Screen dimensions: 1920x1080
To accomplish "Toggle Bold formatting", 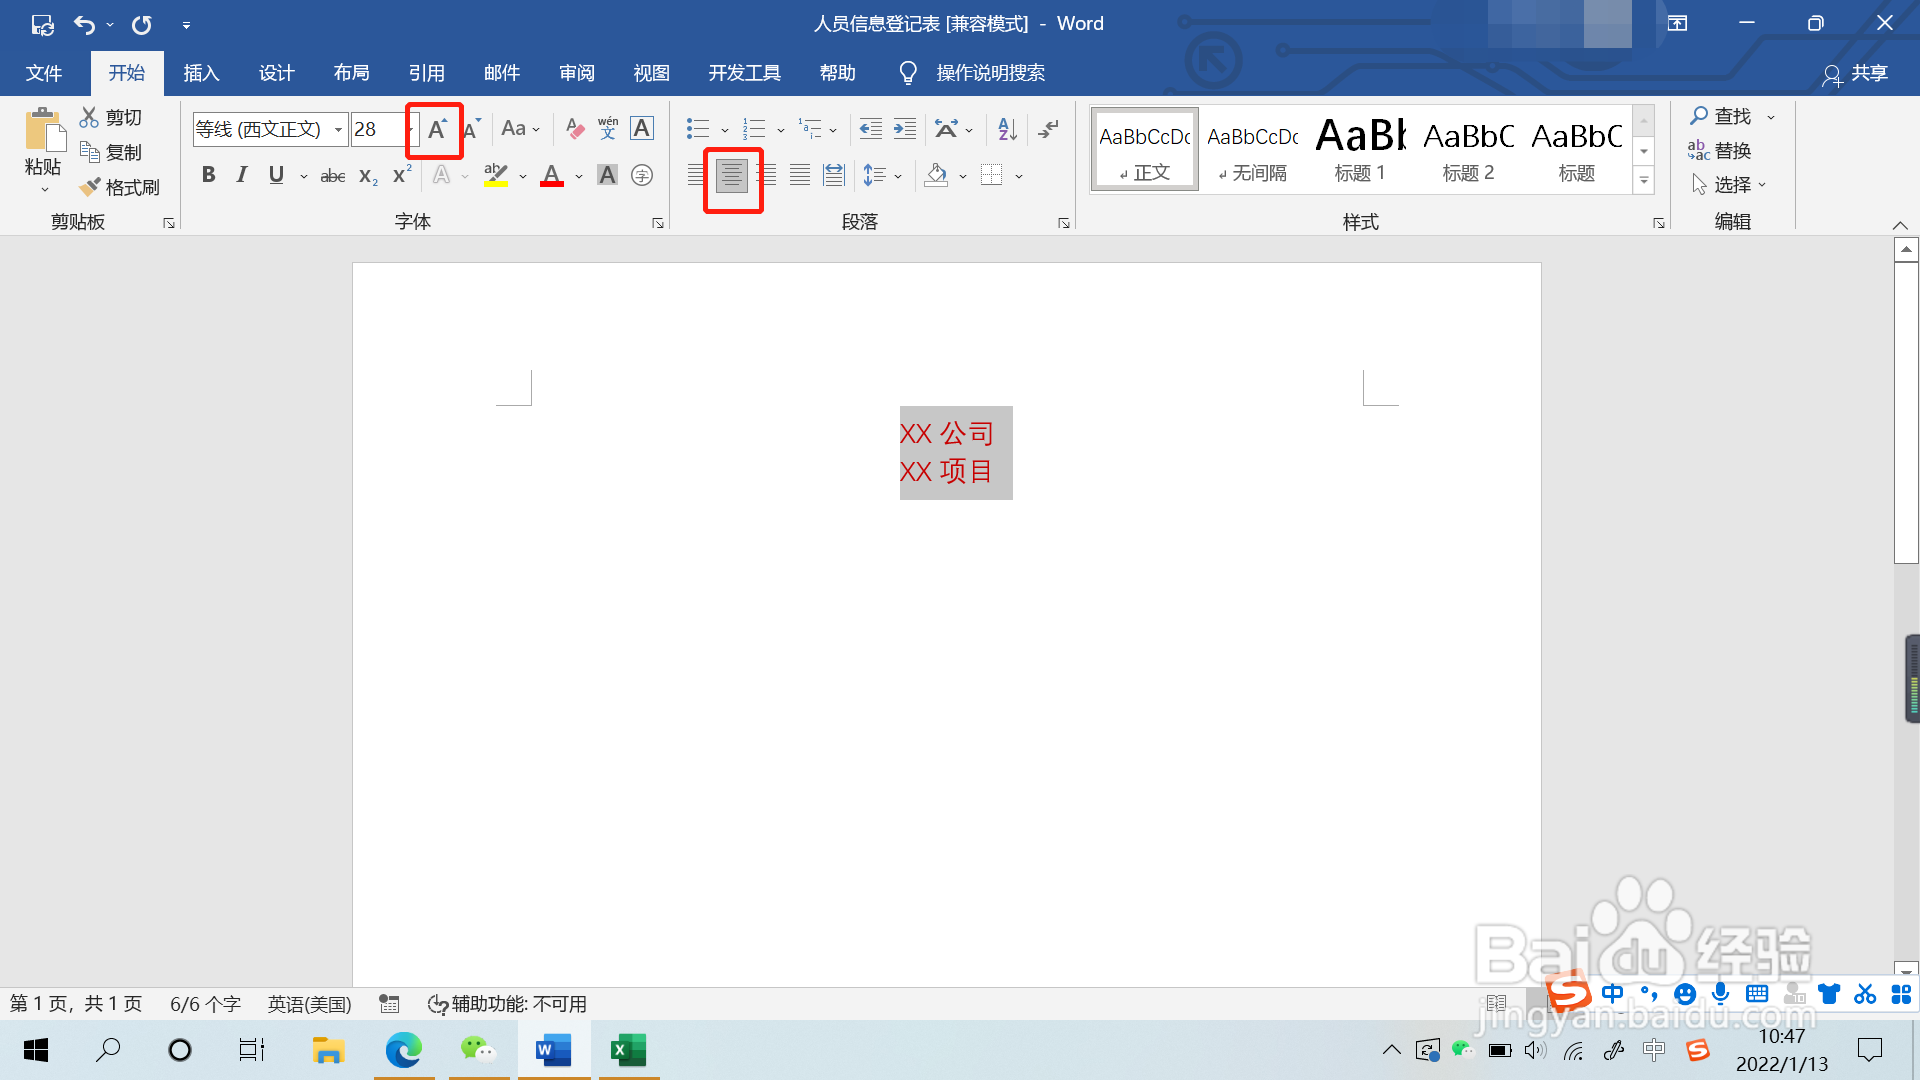I will (x=208, y=175).
